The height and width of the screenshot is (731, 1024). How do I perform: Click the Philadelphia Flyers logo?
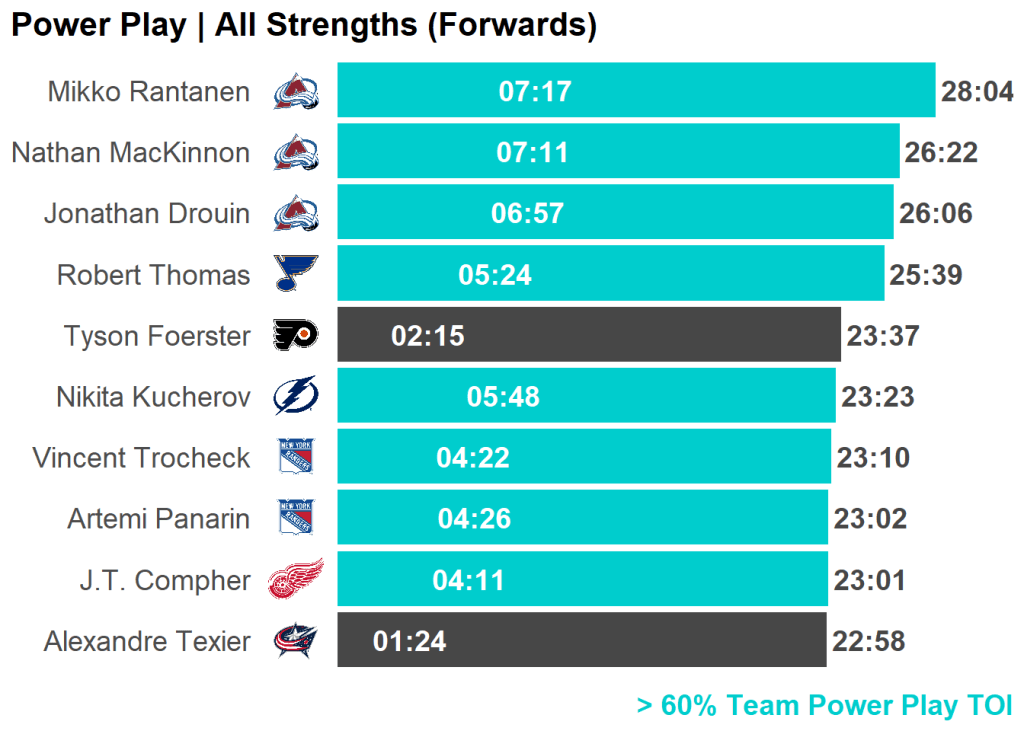point(296,336)
